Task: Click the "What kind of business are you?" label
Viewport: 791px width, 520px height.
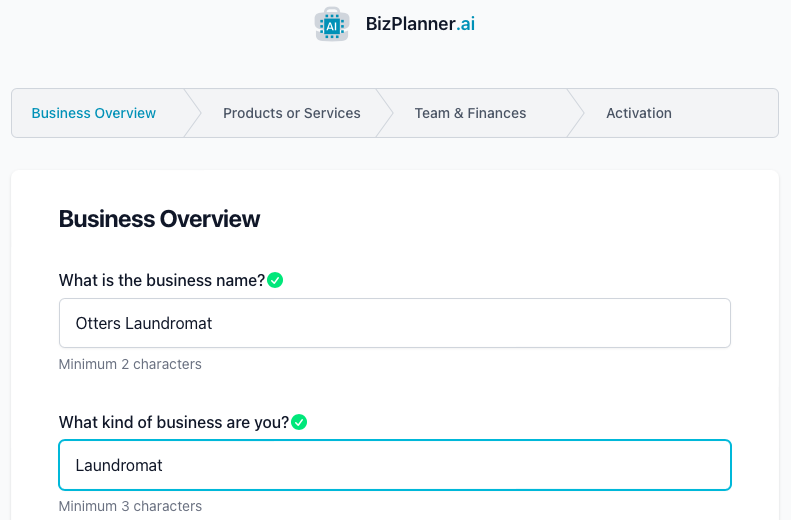Action: tap(173, 422)
